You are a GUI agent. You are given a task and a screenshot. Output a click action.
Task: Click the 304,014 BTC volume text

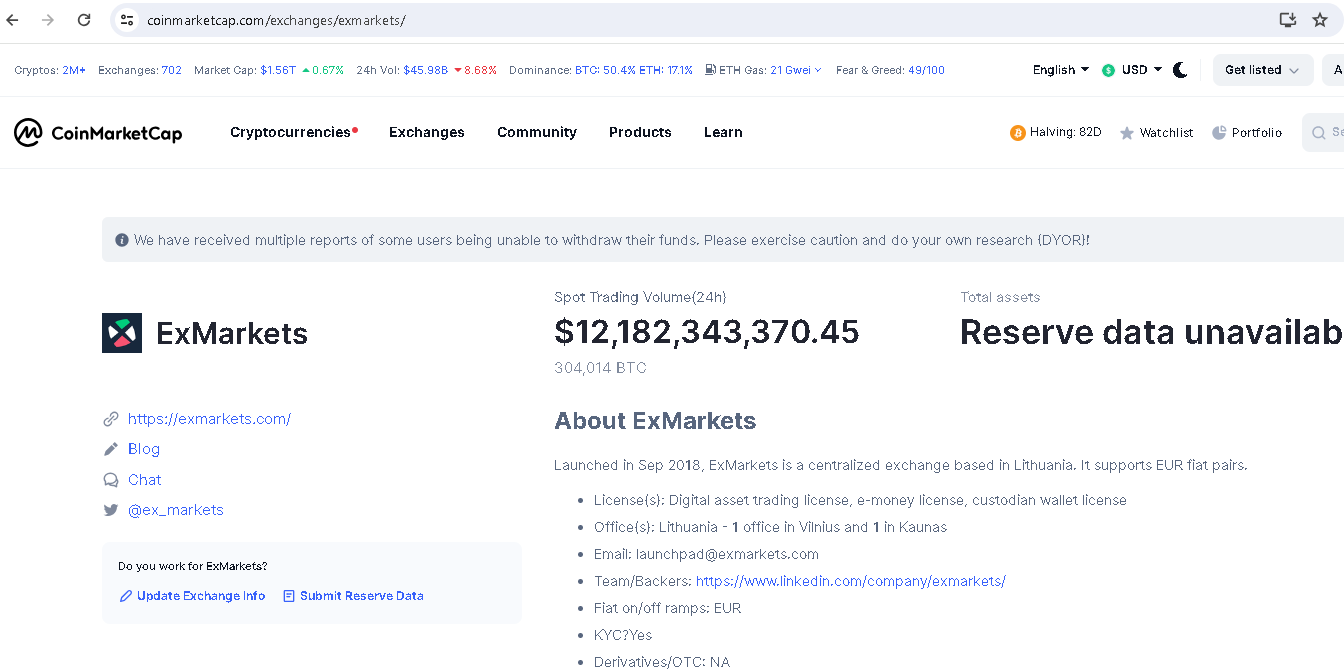coord(600,368)
